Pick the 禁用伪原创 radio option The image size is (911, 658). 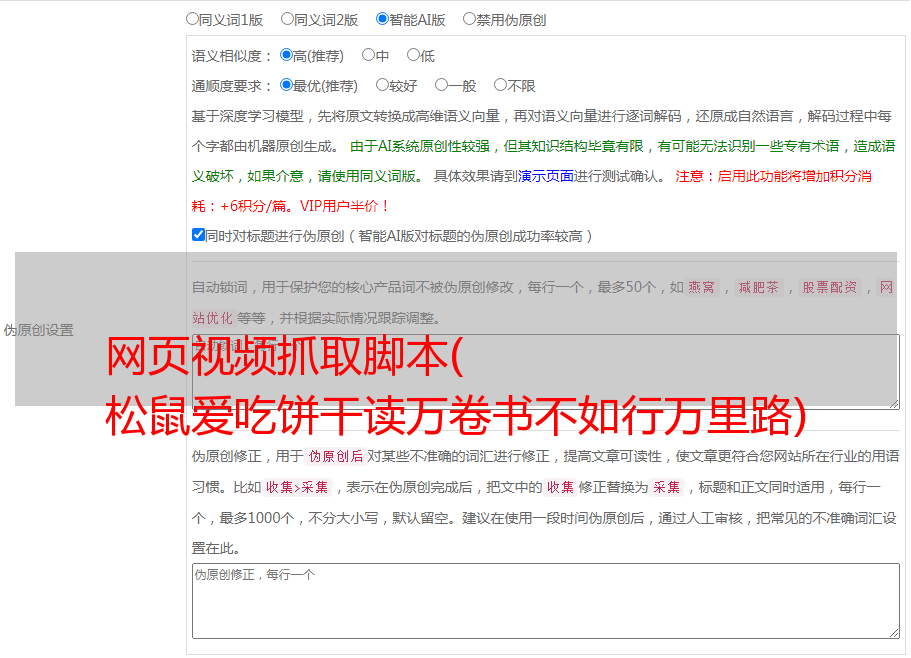point(470,19)
